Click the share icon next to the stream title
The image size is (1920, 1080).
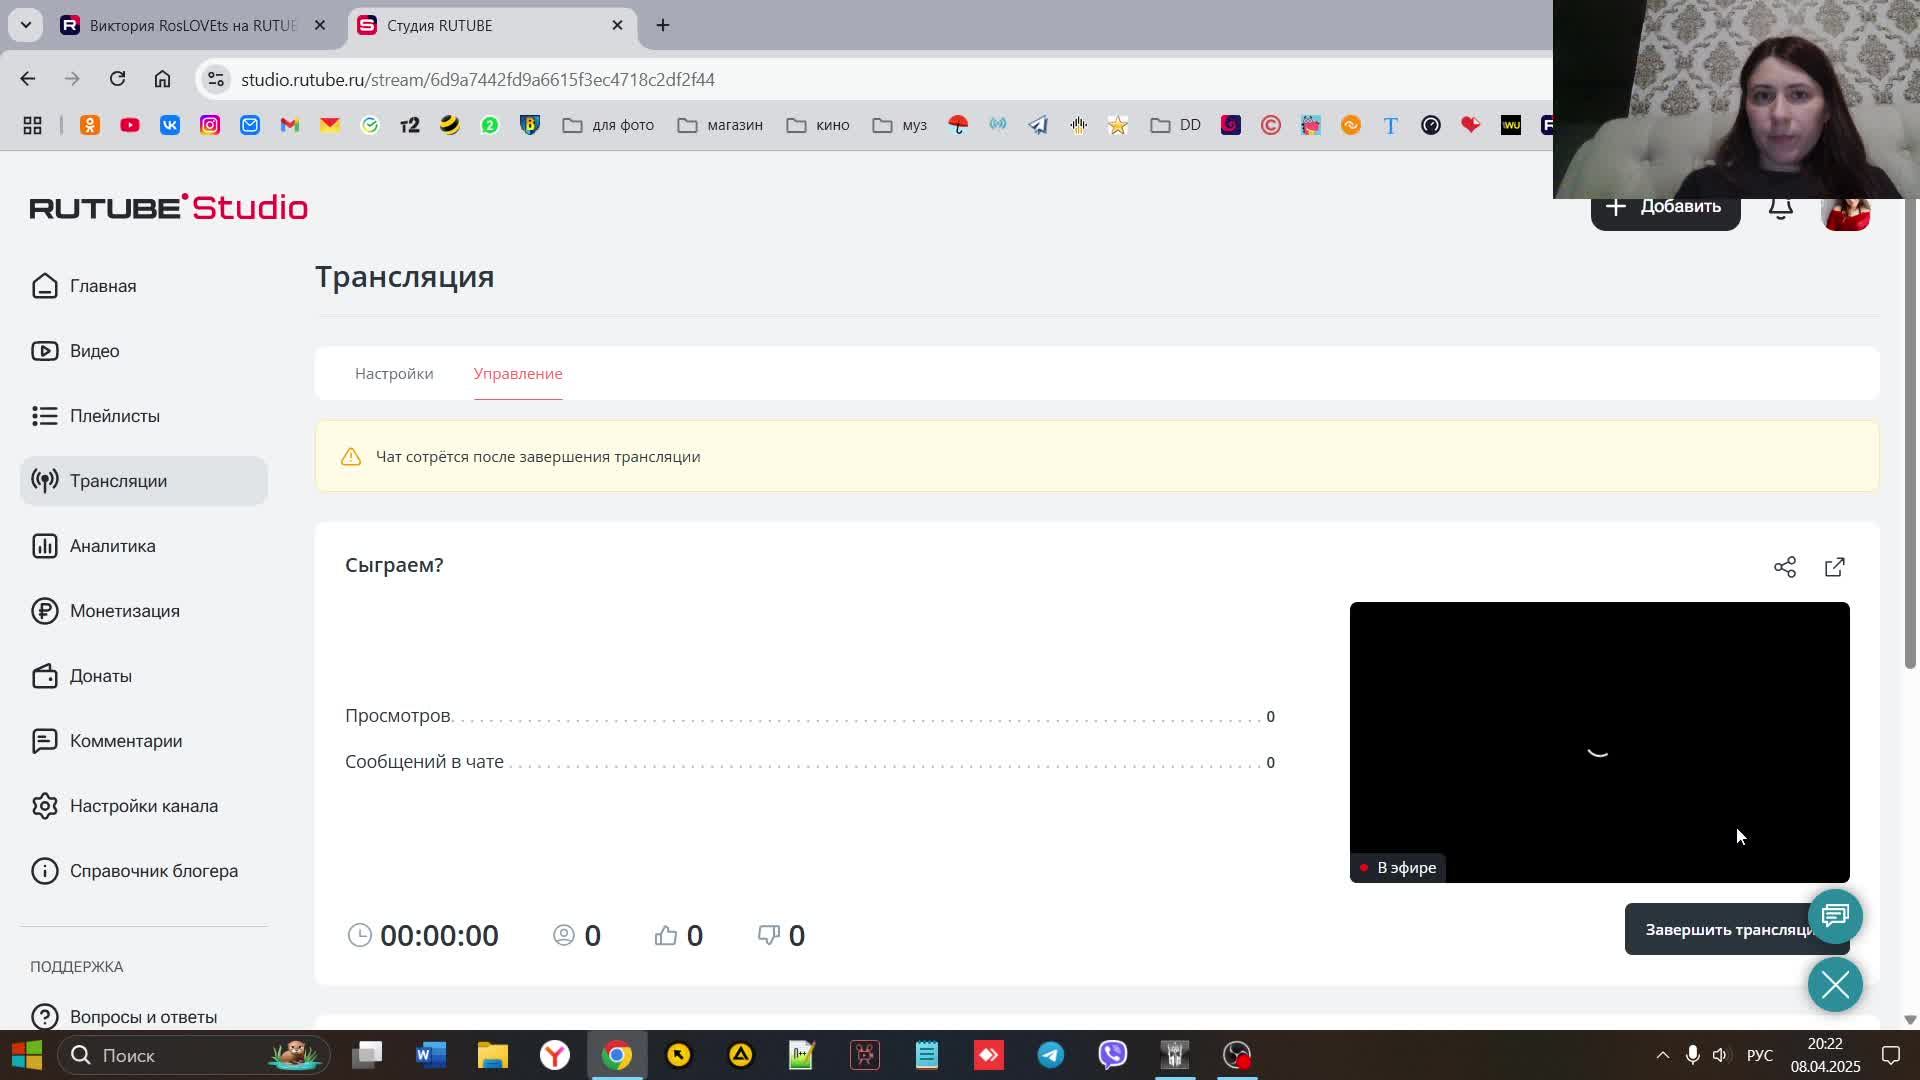1785,567
